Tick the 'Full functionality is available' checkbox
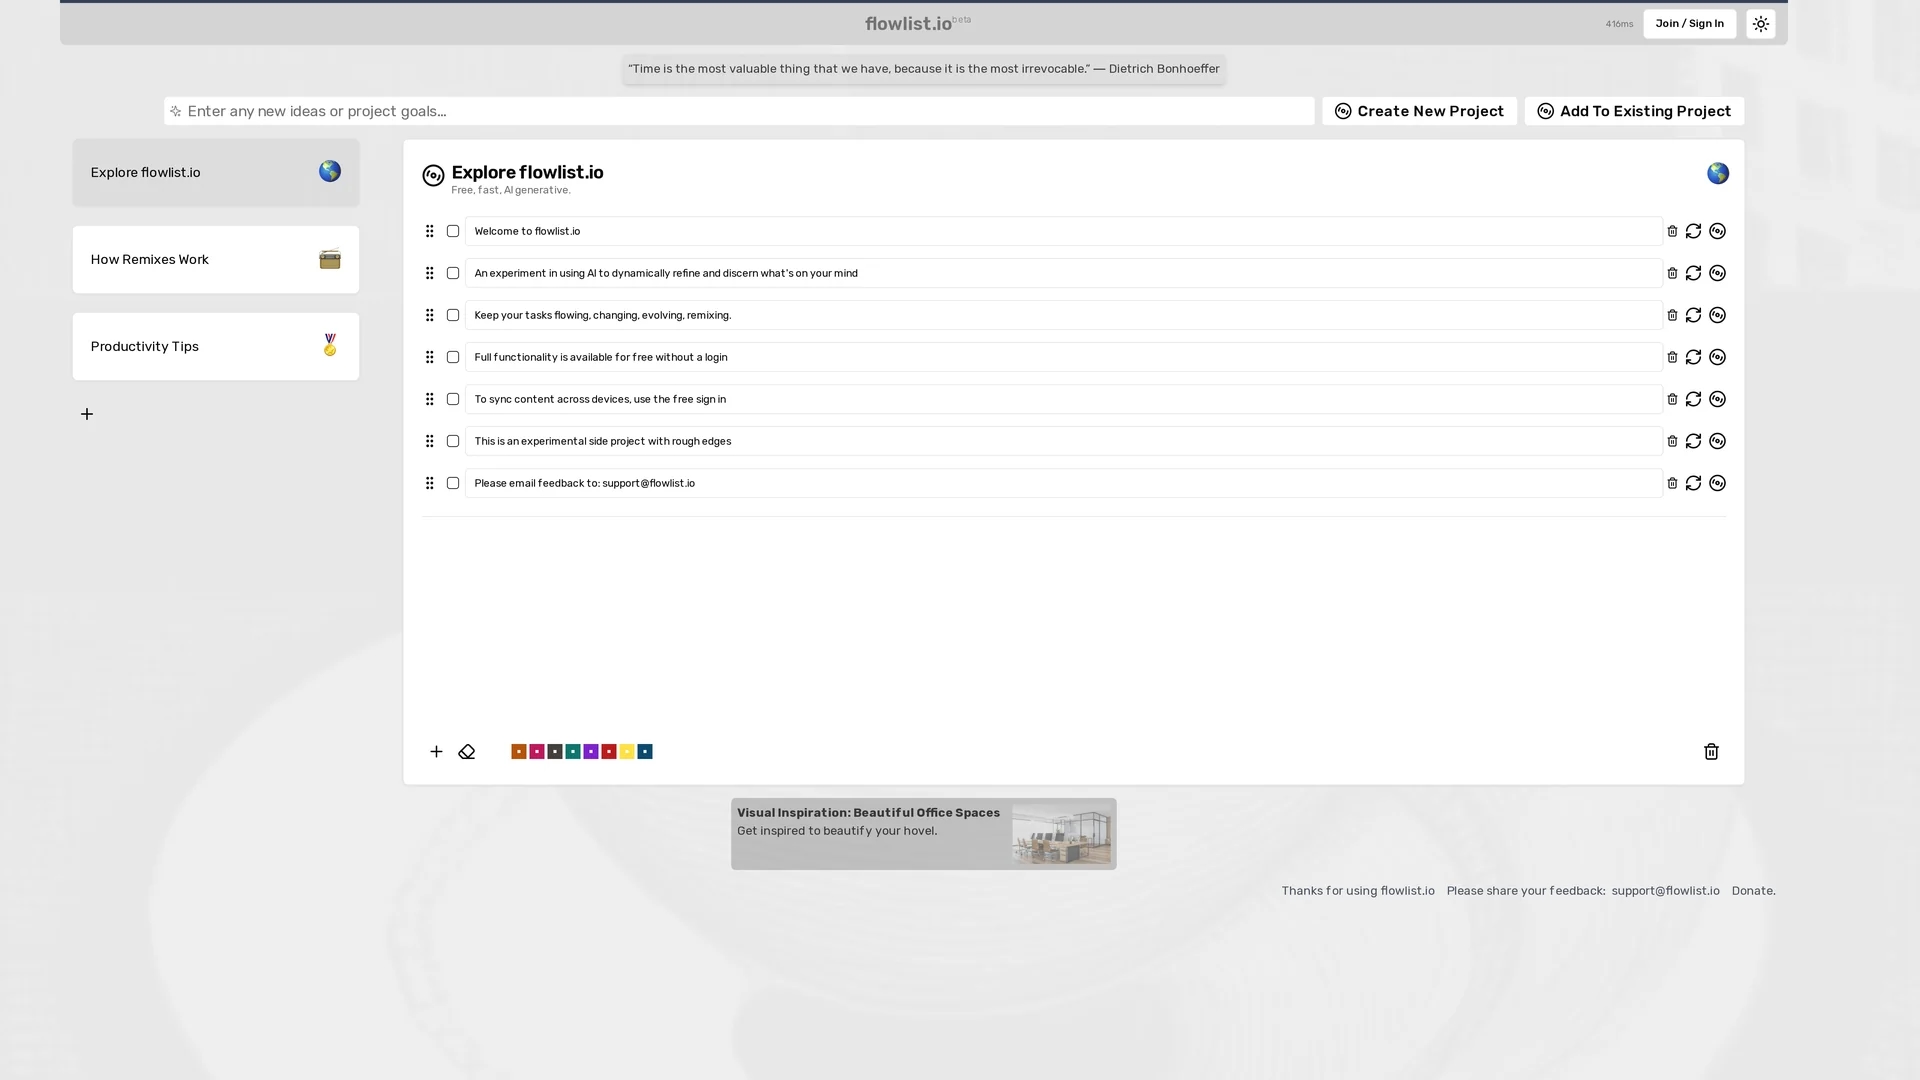This screenshot has width=1920, height=1080. (x=453, y=357)
